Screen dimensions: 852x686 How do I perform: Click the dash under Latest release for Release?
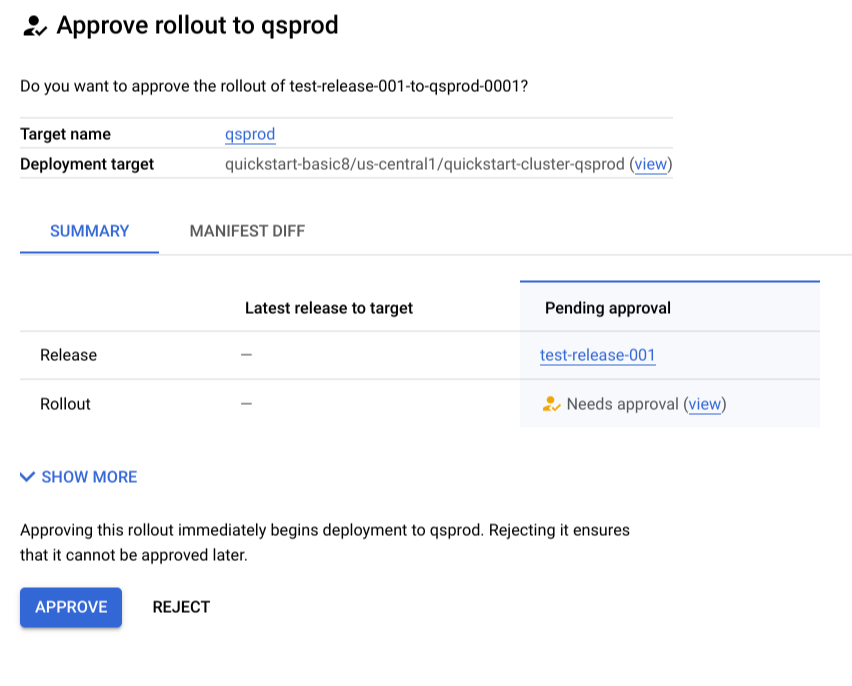[x=245, y=355]
